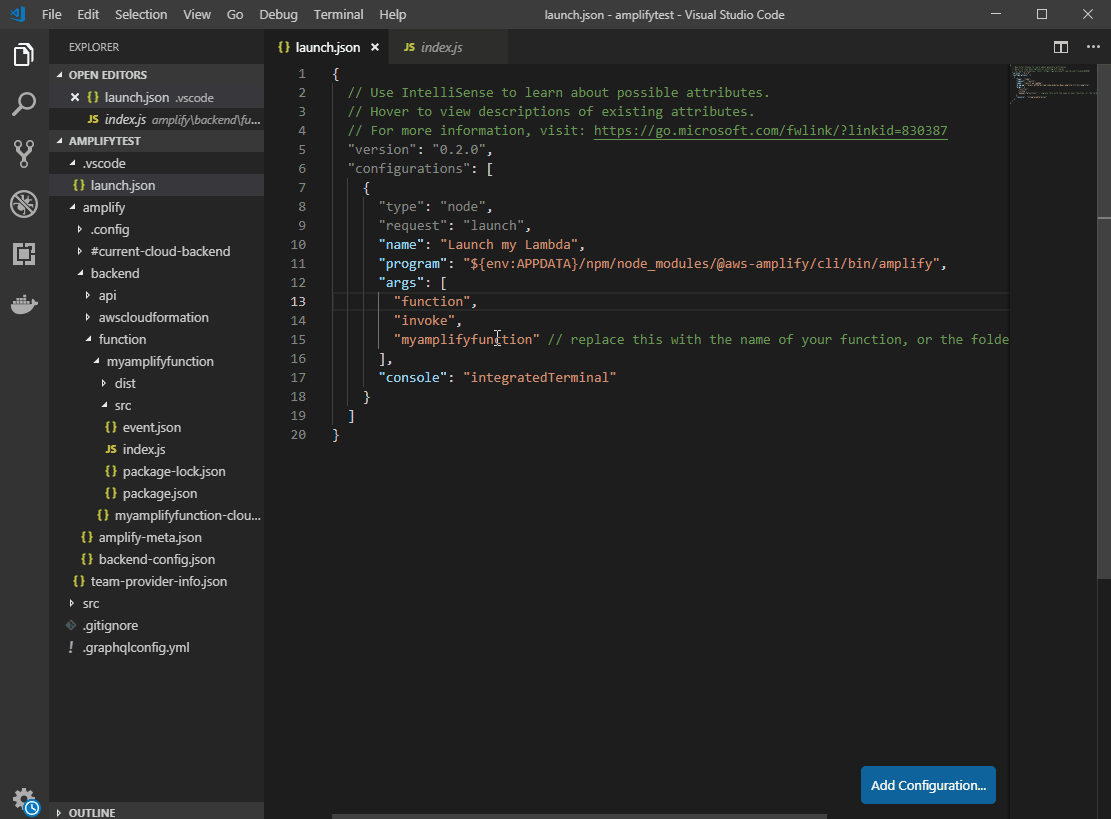Open the Extensions view icon

(x=24, y=254)
